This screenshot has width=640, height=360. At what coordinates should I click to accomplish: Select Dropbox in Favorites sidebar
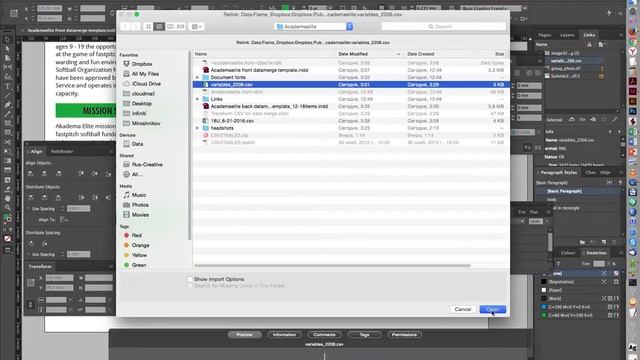142,64
